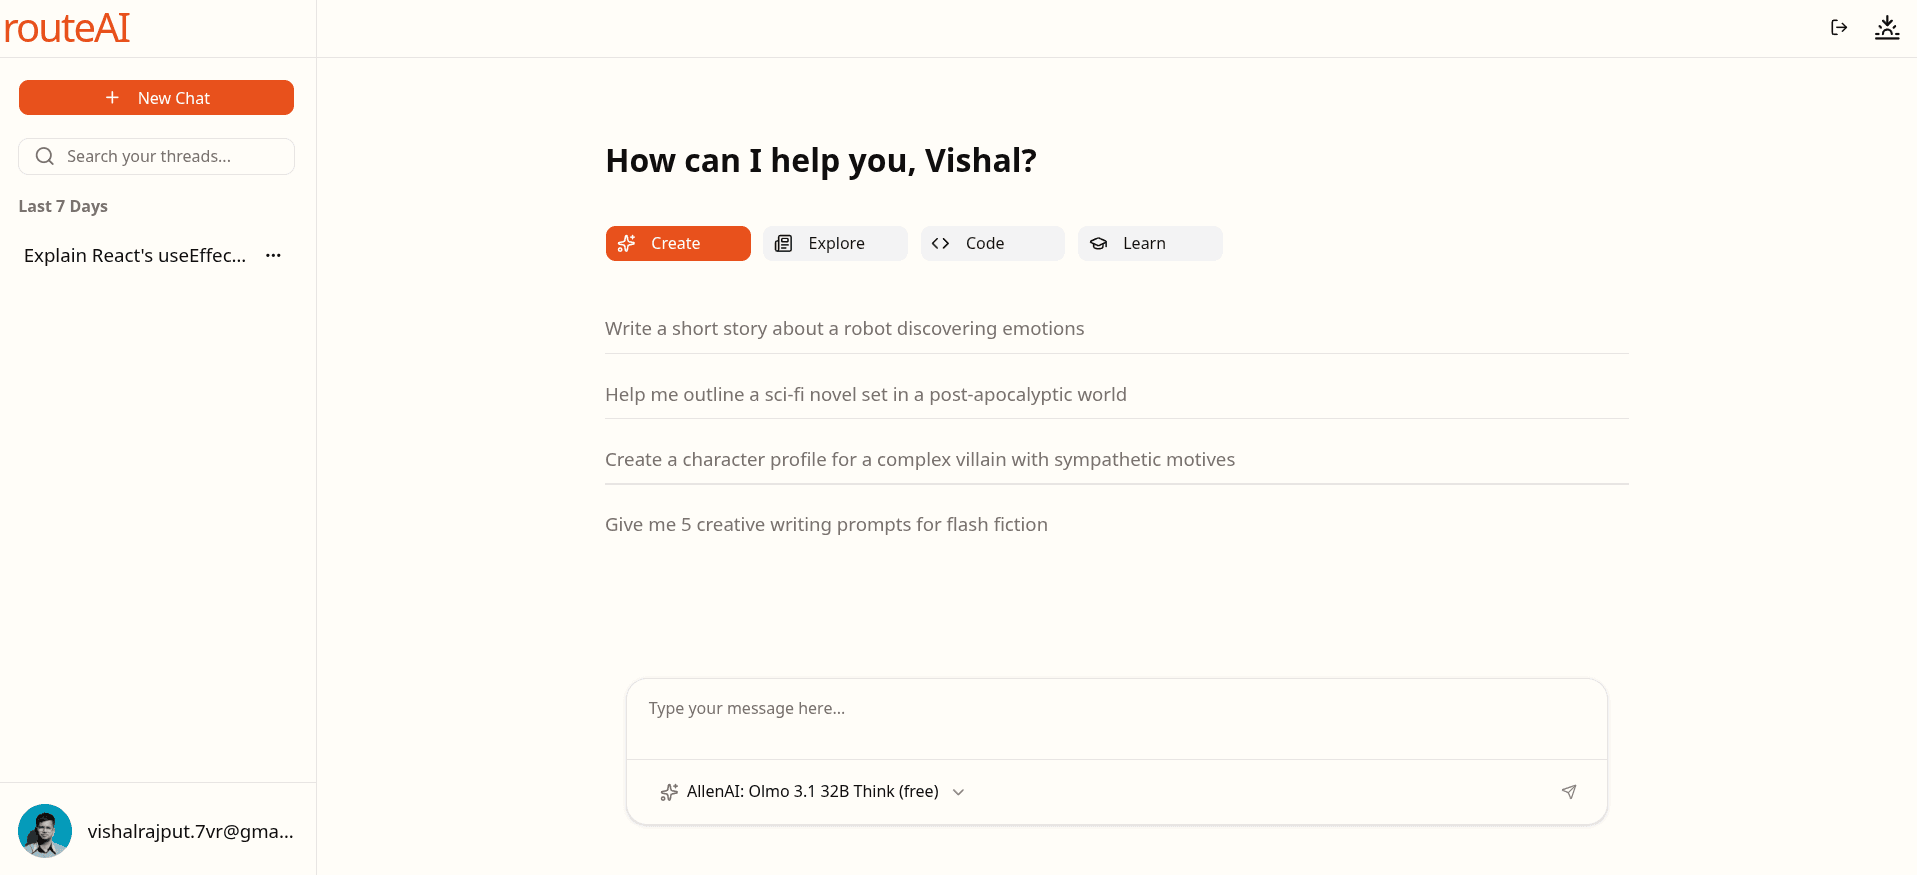1917x875 pixels.
Task: Click the user profile avatar
Action: [45, 831]
